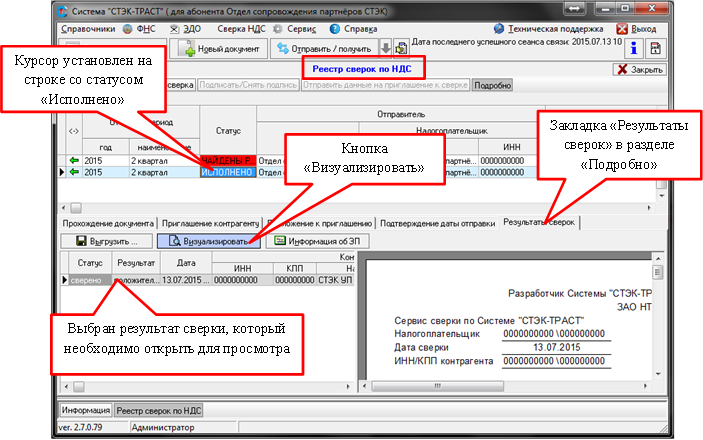Click right arrow of the results table's horizontal scrollbar
The height and width of the screenshot is (440, 703).
348,387
